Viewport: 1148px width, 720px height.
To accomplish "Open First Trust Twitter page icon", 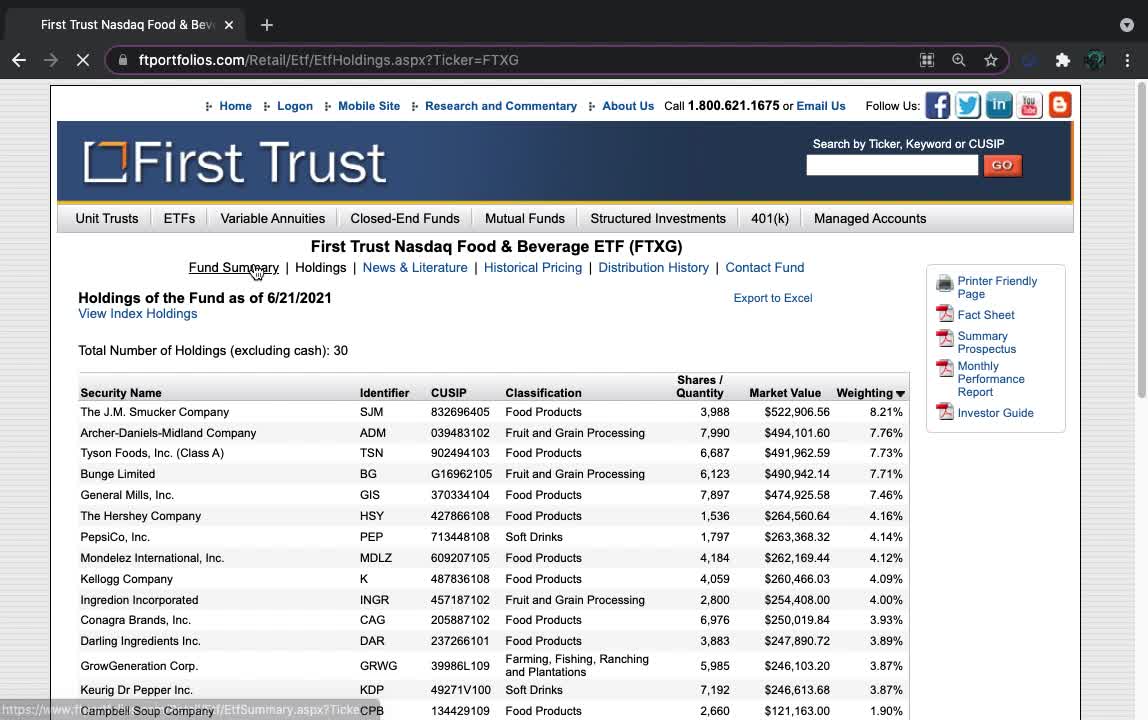I will pyautogui.click(x=968, y=105).
